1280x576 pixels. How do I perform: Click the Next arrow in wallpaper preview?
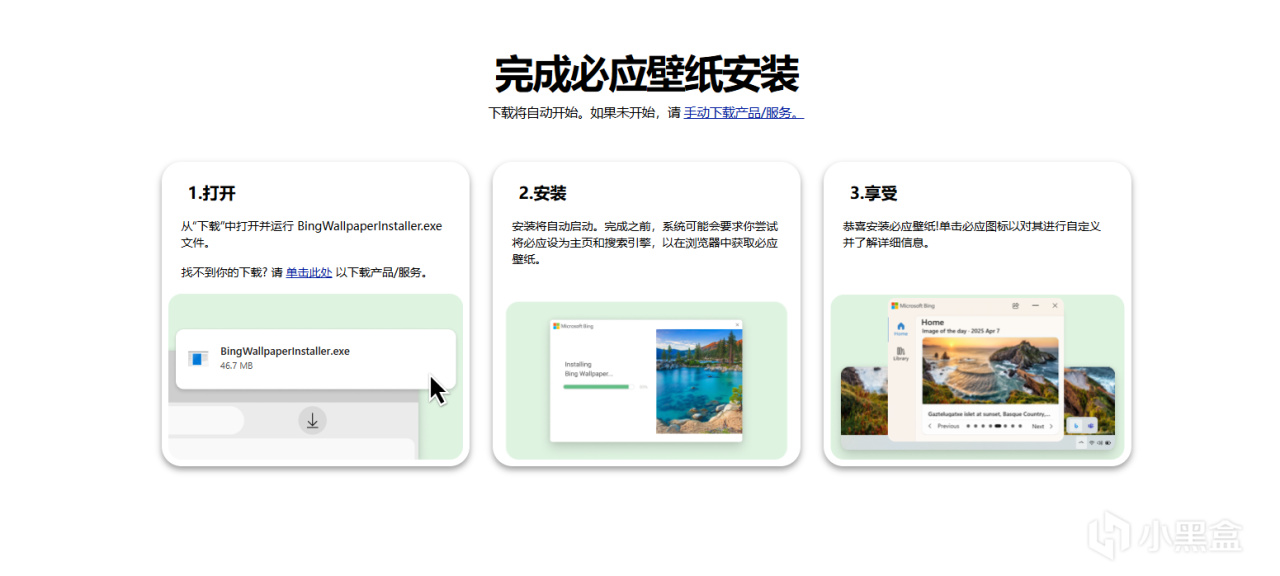tap(1051, 426)
